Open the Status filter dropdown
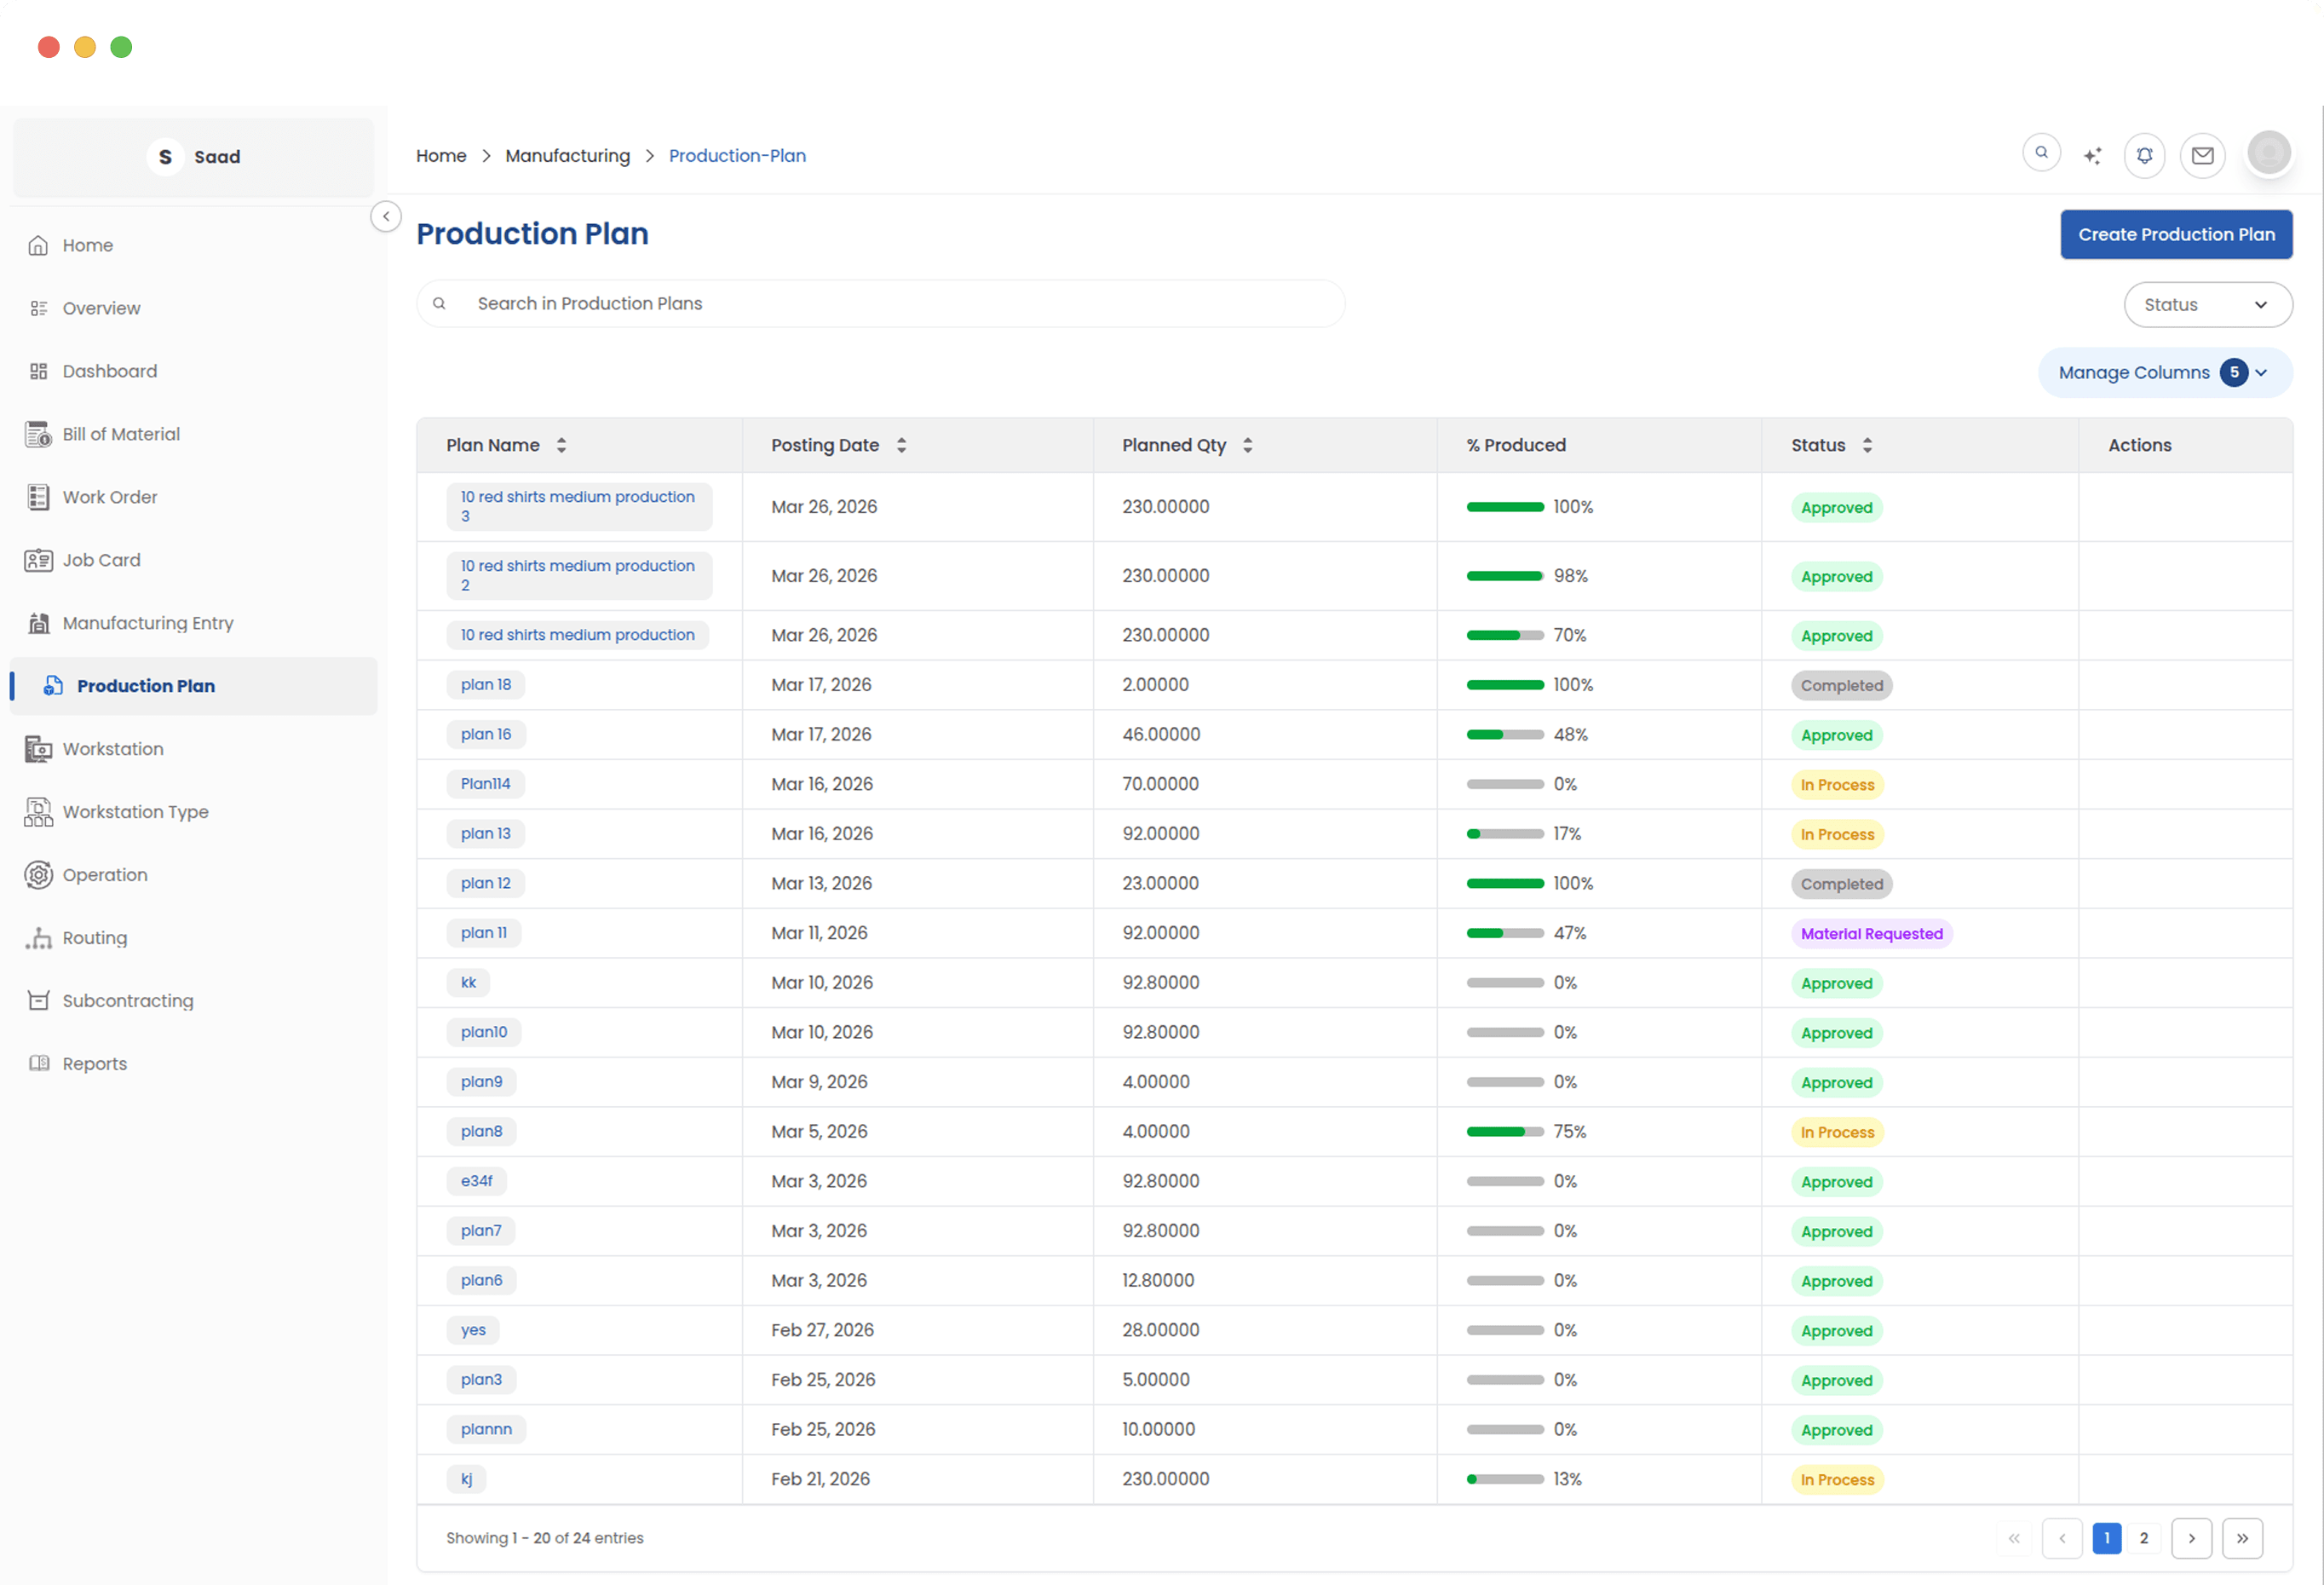 pyautogui.click(x=2207, y=305)
